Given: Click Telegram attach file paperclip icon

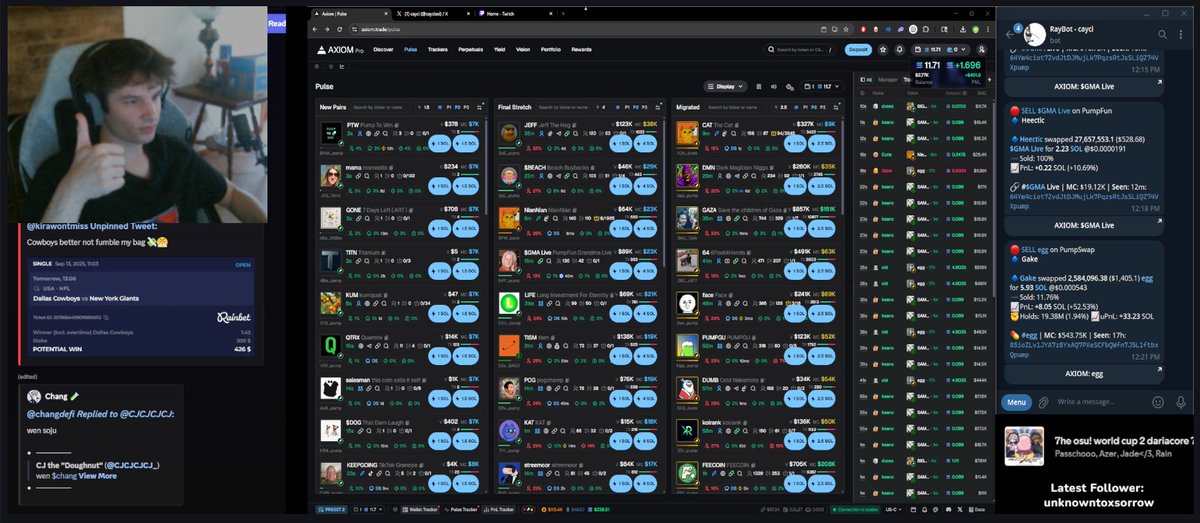Looking at the screenshot, I should pos(1043,402).
